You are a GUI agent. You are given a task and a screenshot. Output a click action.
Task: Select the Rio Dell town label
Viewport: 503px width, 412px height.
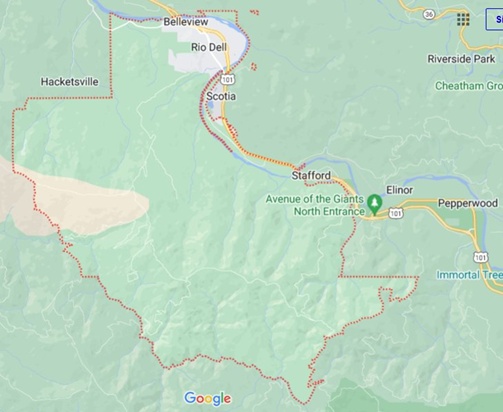[209, 47]
